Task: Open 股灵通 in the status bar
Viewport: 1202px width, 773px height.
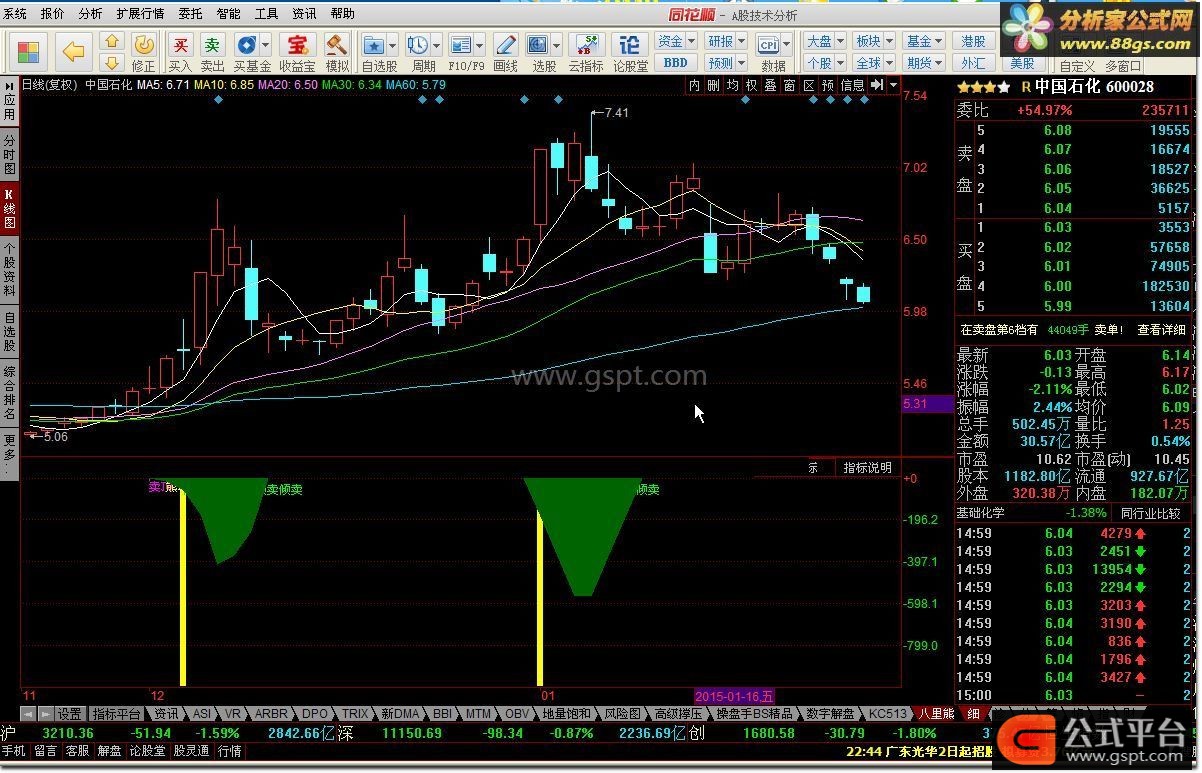Action: pos(191,750)
